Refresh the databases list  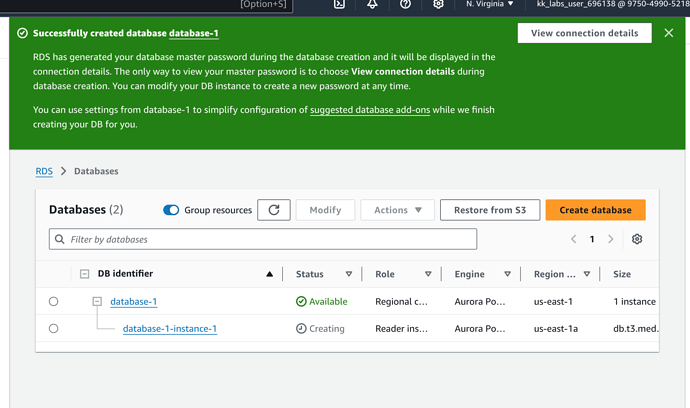(274, 210)
